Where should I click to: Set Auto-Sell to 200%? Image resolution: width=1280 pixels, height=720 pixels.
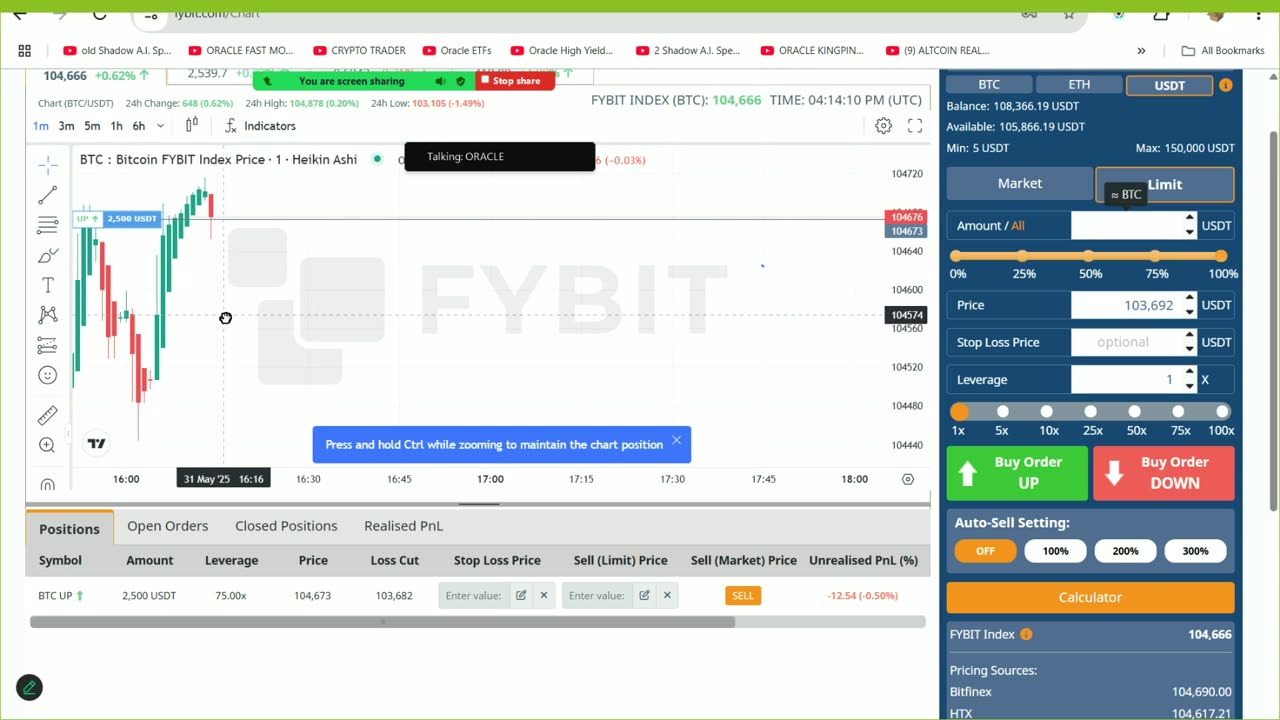1125,551
